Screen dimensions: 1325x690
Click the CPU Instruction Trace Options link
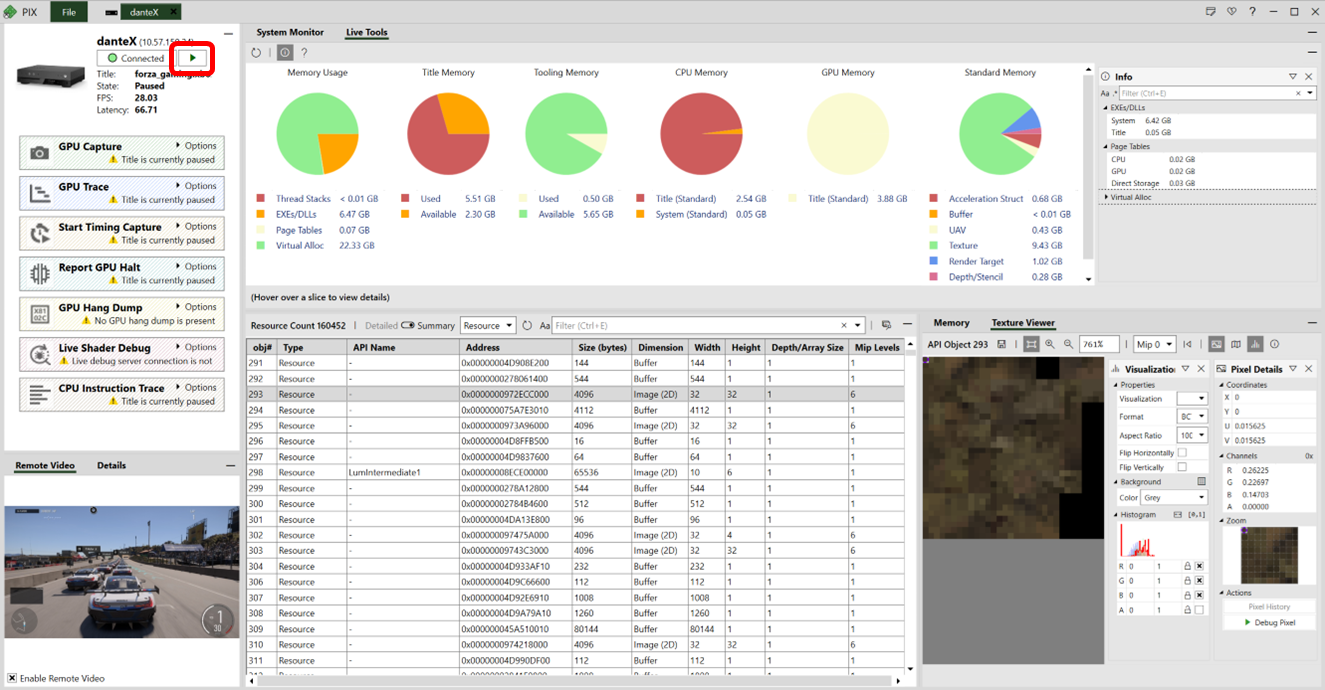click(x=196, y=387)
